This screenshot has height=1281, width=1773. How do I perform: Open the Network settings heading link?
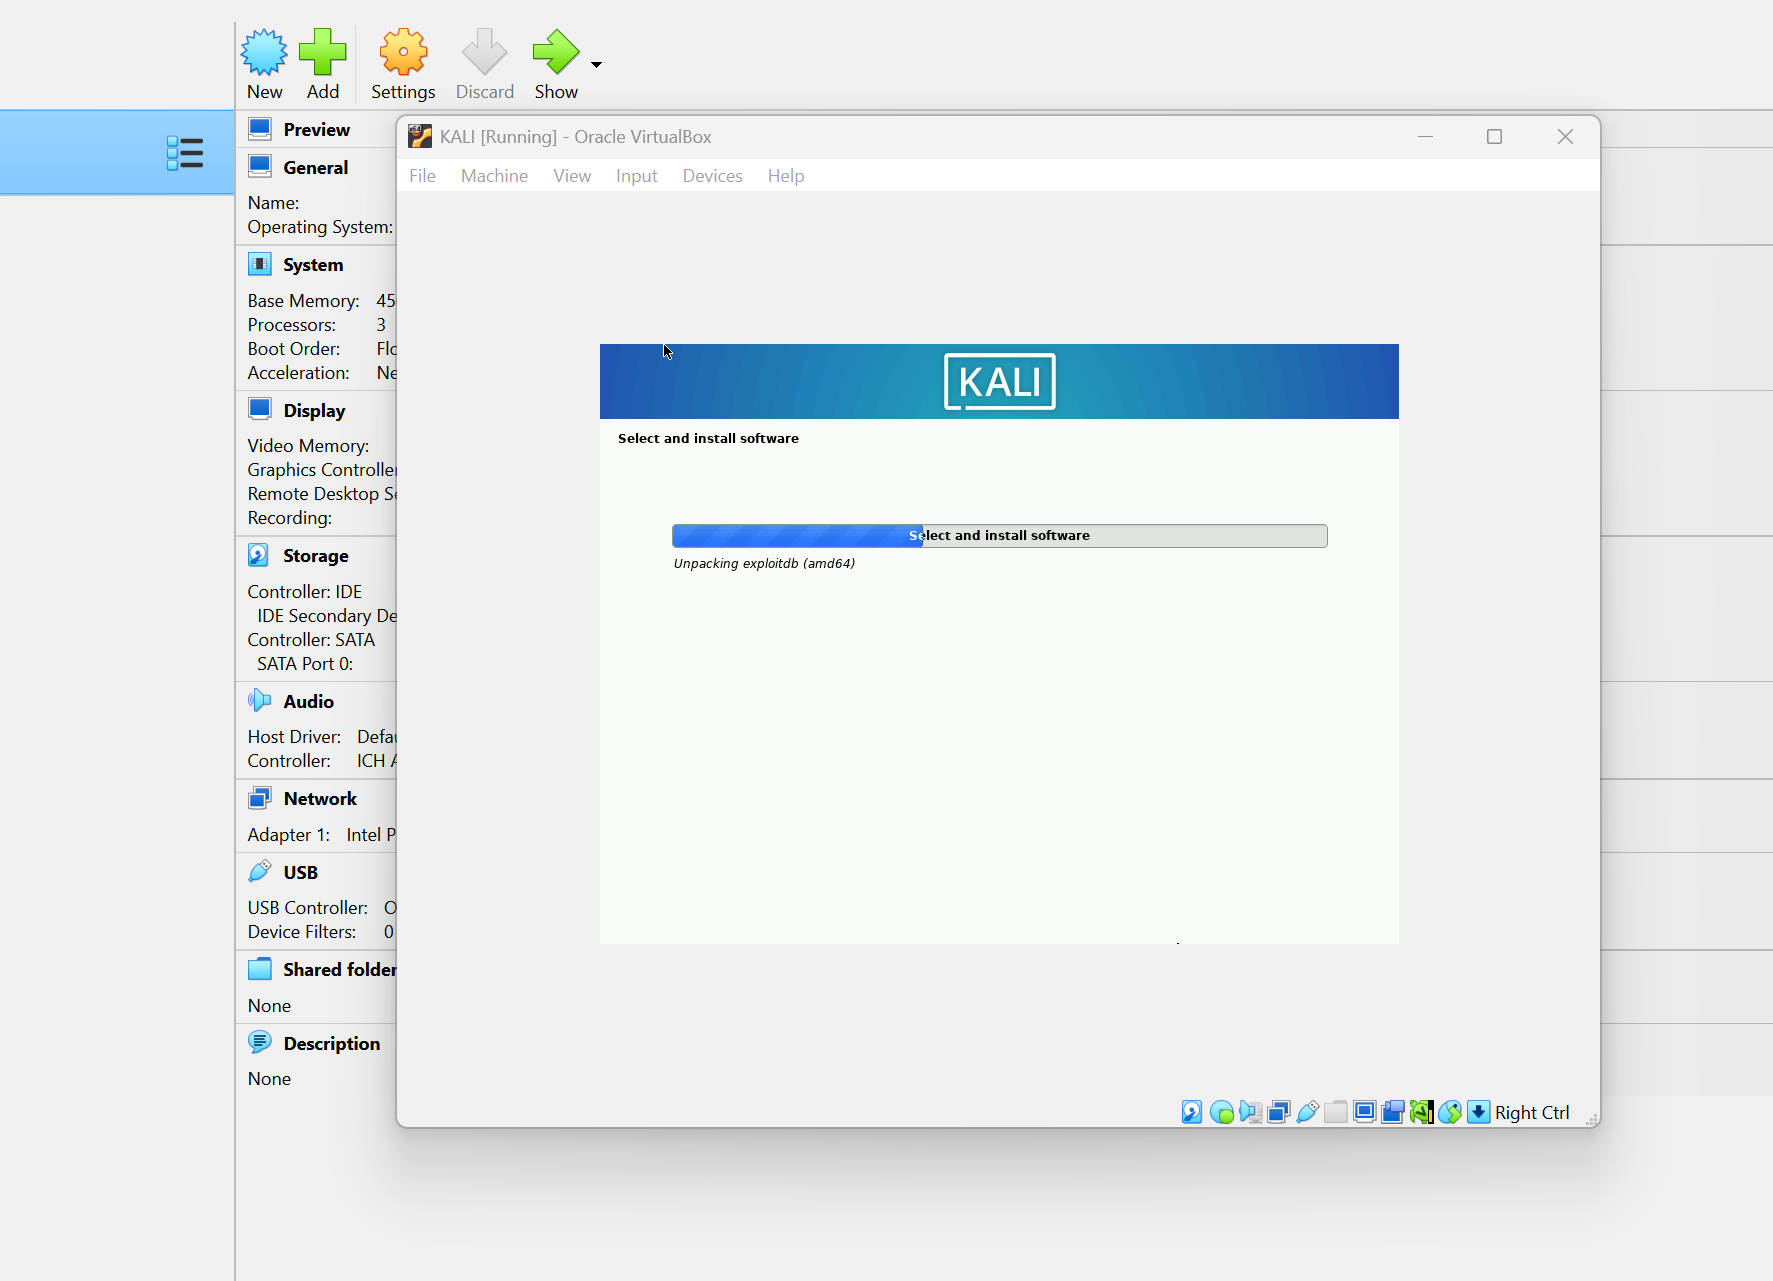pos(320,799)
